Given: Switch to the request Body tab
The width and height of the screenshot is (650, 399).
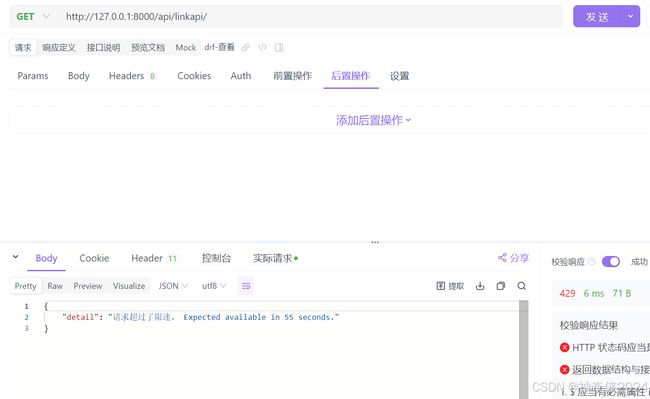Looking at the screenshot, I should [79, 76].
